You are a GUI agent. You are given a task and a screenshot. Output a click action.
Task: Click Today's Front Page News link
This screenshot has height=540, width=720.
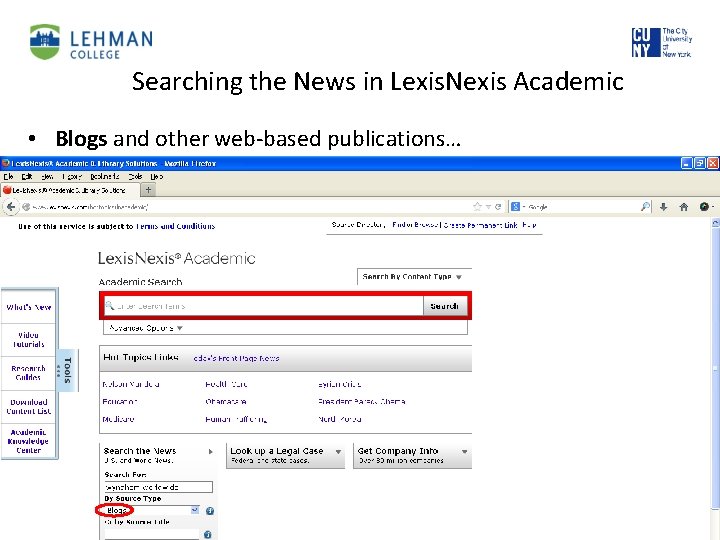[x=236, y=358]
